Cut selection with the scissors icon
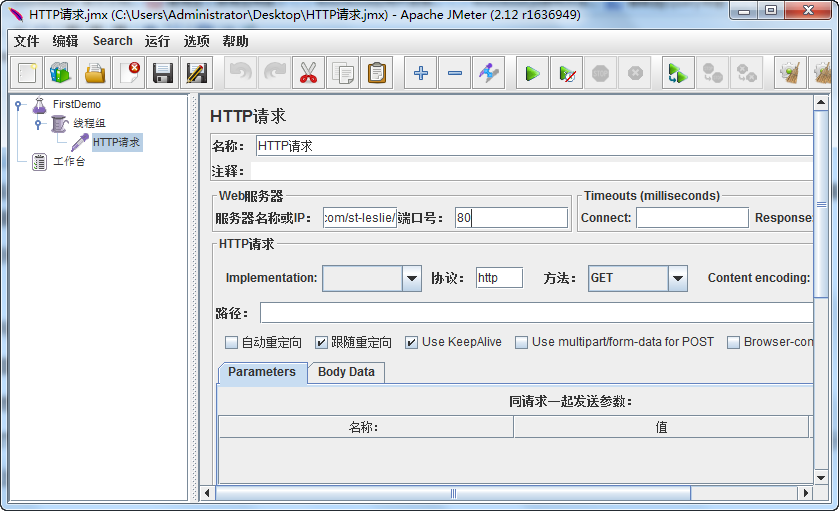Viewport: 839px width, 511px height. click(x=308, y=73)
